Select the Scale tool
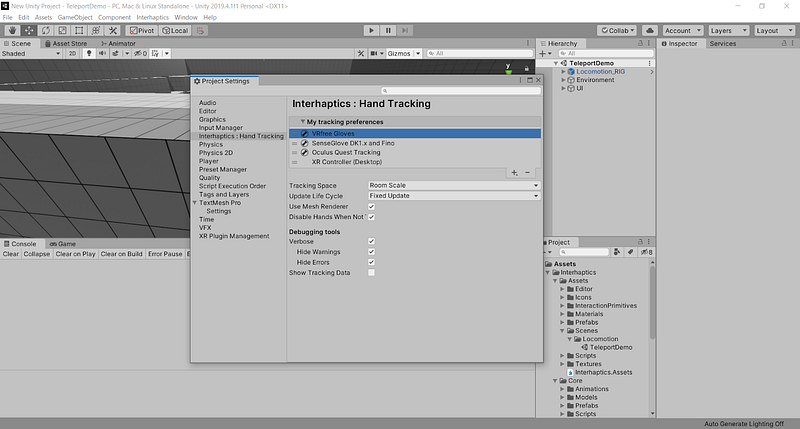800x429 pixels. (62, 31)
